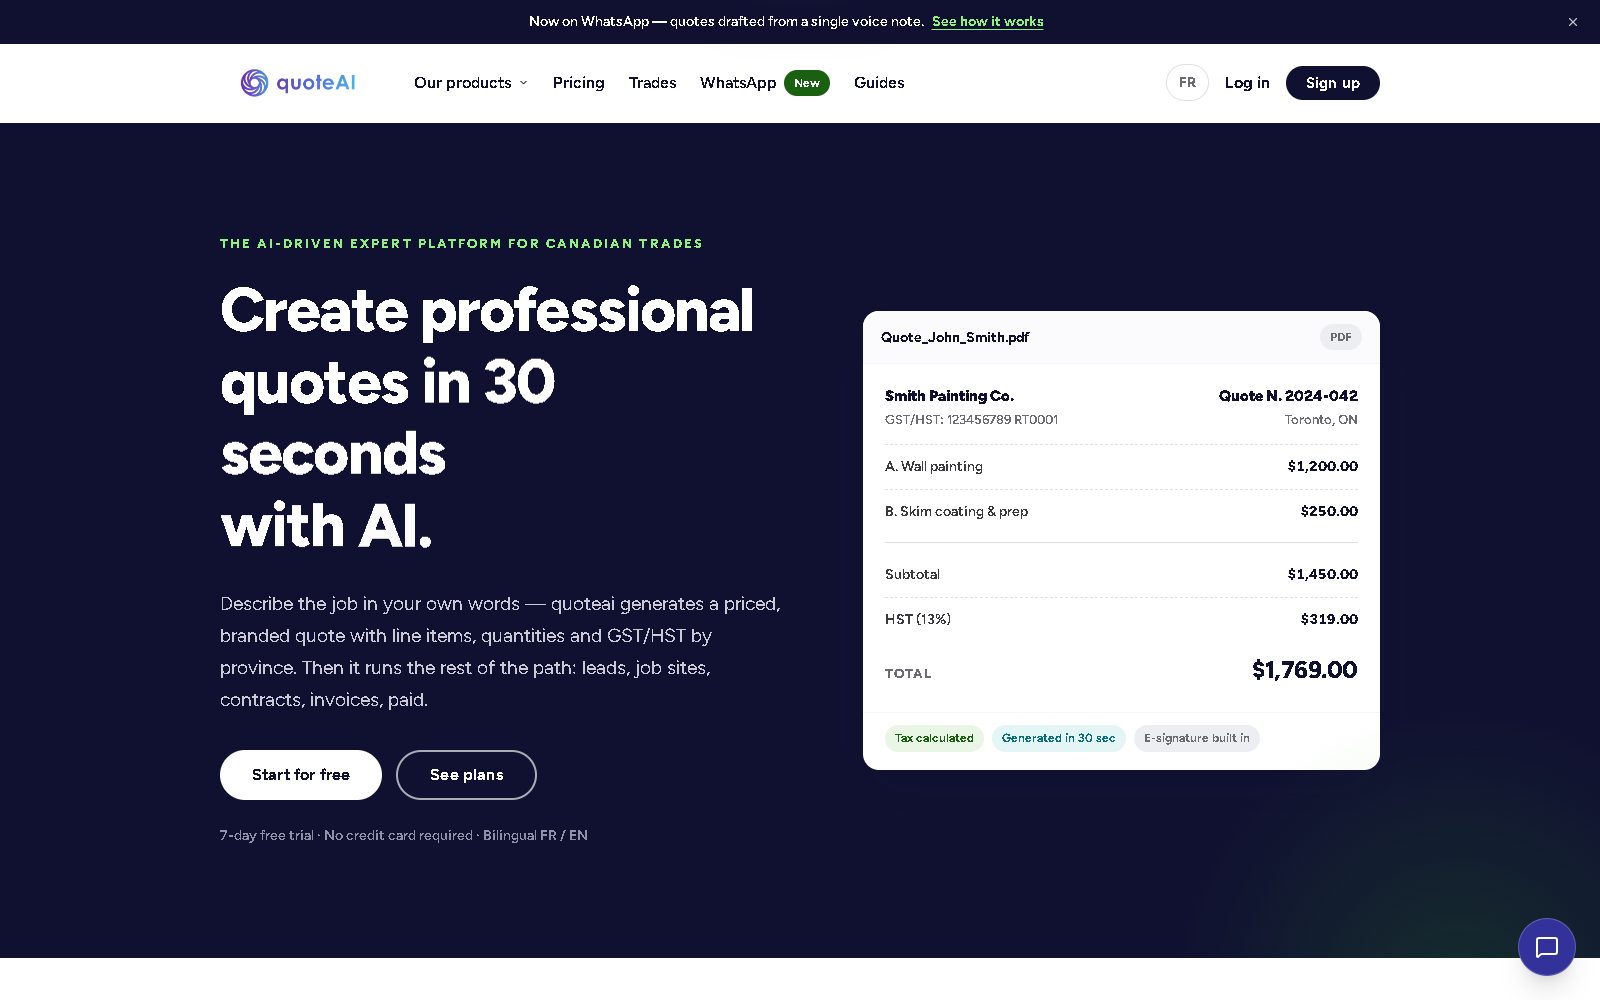Viewport: 1600px width, 1000px height.
Task: Click the Log in link
Action: [x=1247, y=83]
